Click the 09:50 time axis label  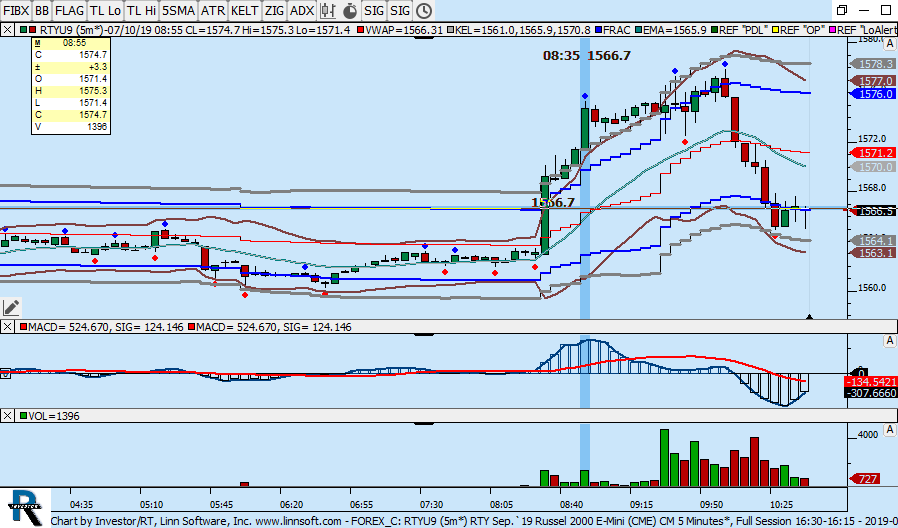pyautogui.click(x=711, y=505)
